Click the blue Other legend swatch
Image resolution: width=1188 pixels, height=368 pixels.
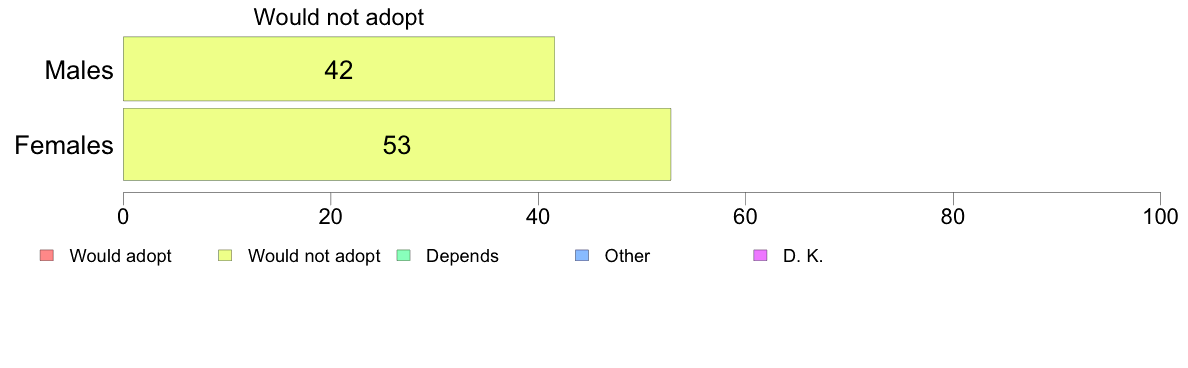[582, 256]
